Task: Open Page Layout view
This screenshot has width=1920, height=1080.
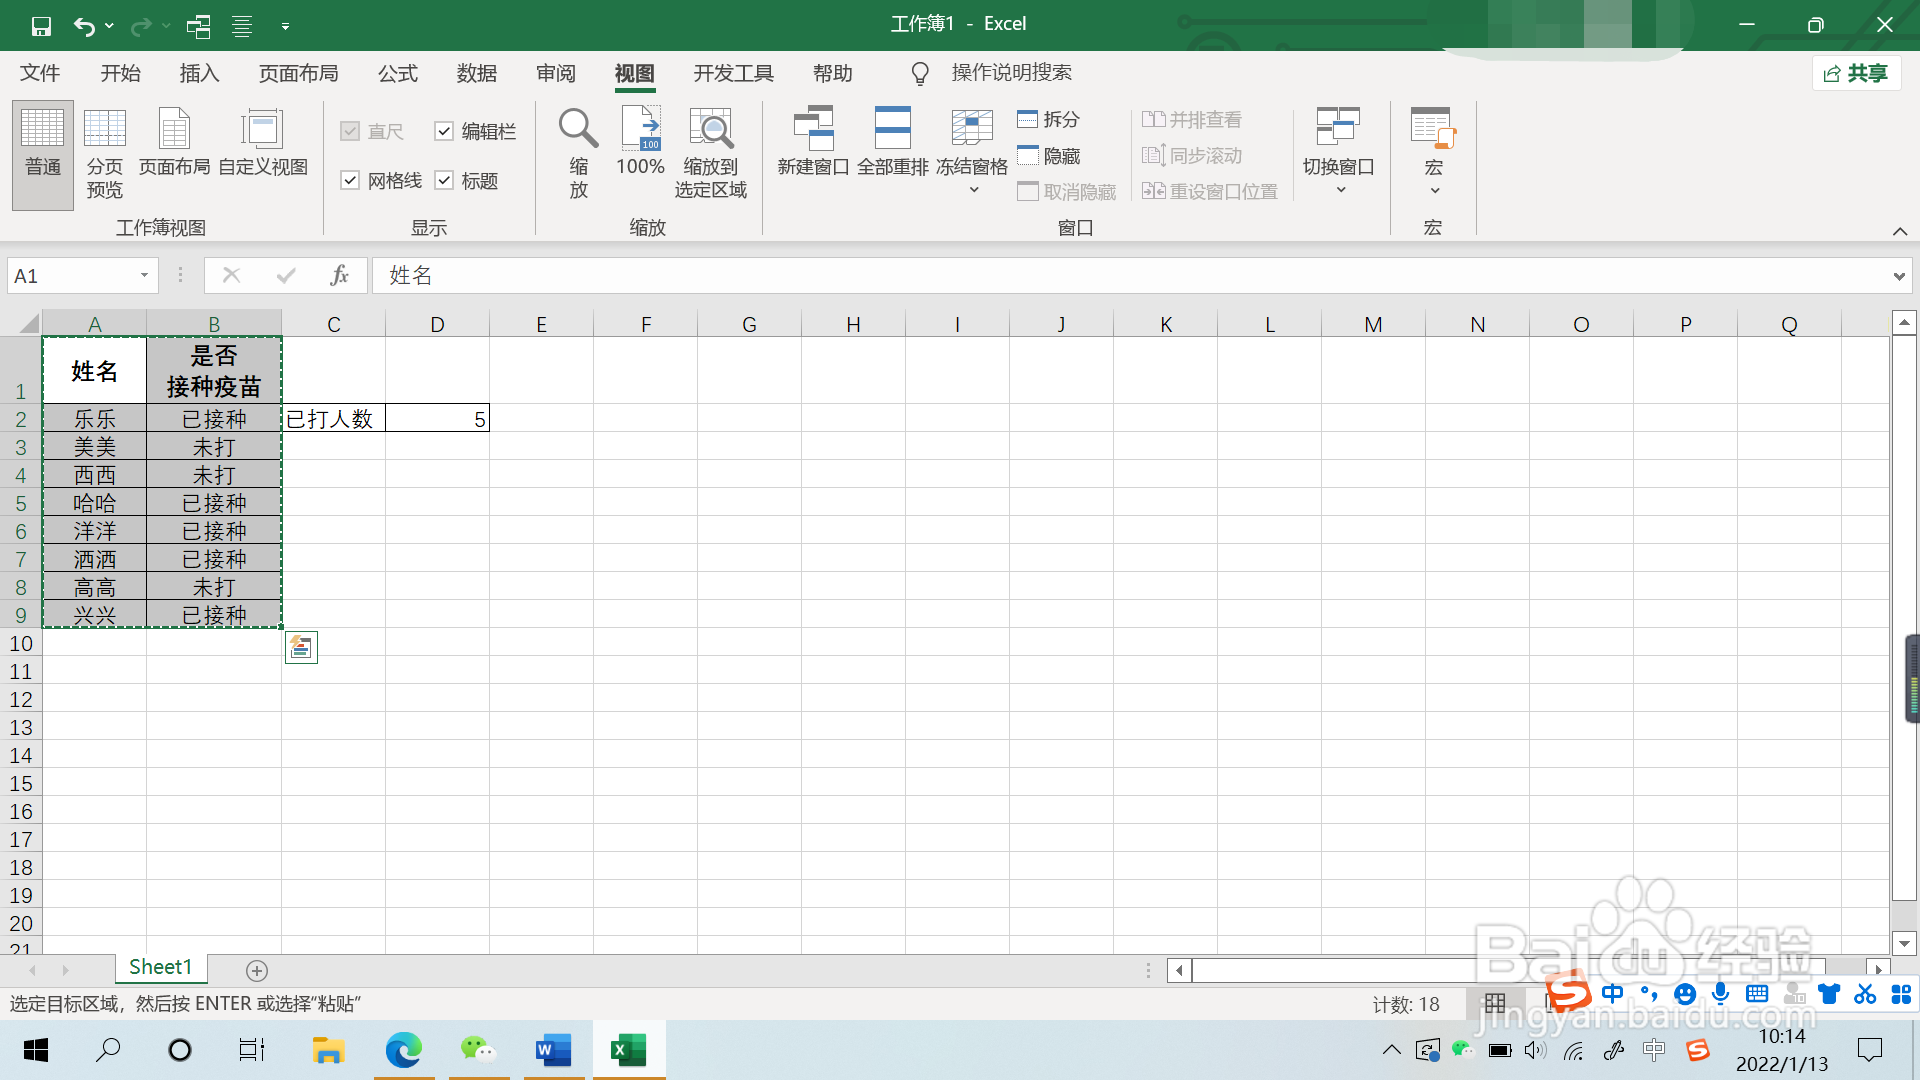Action: [174, 130]
